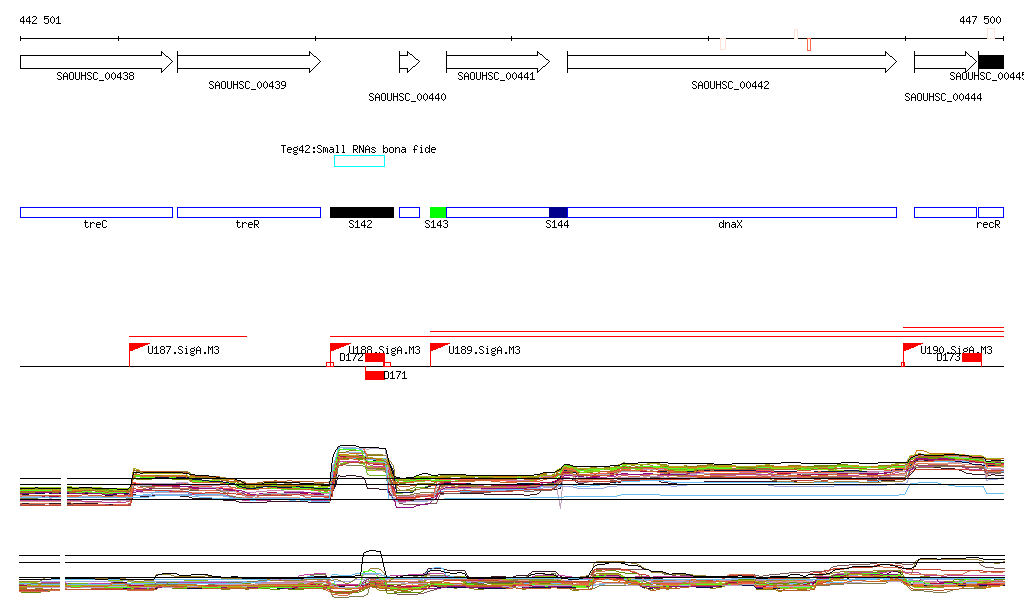The image size is (1024, 611).
Task: Click the black SAOUHSC_00445 gene block
Action: click(x=991, y=62)
